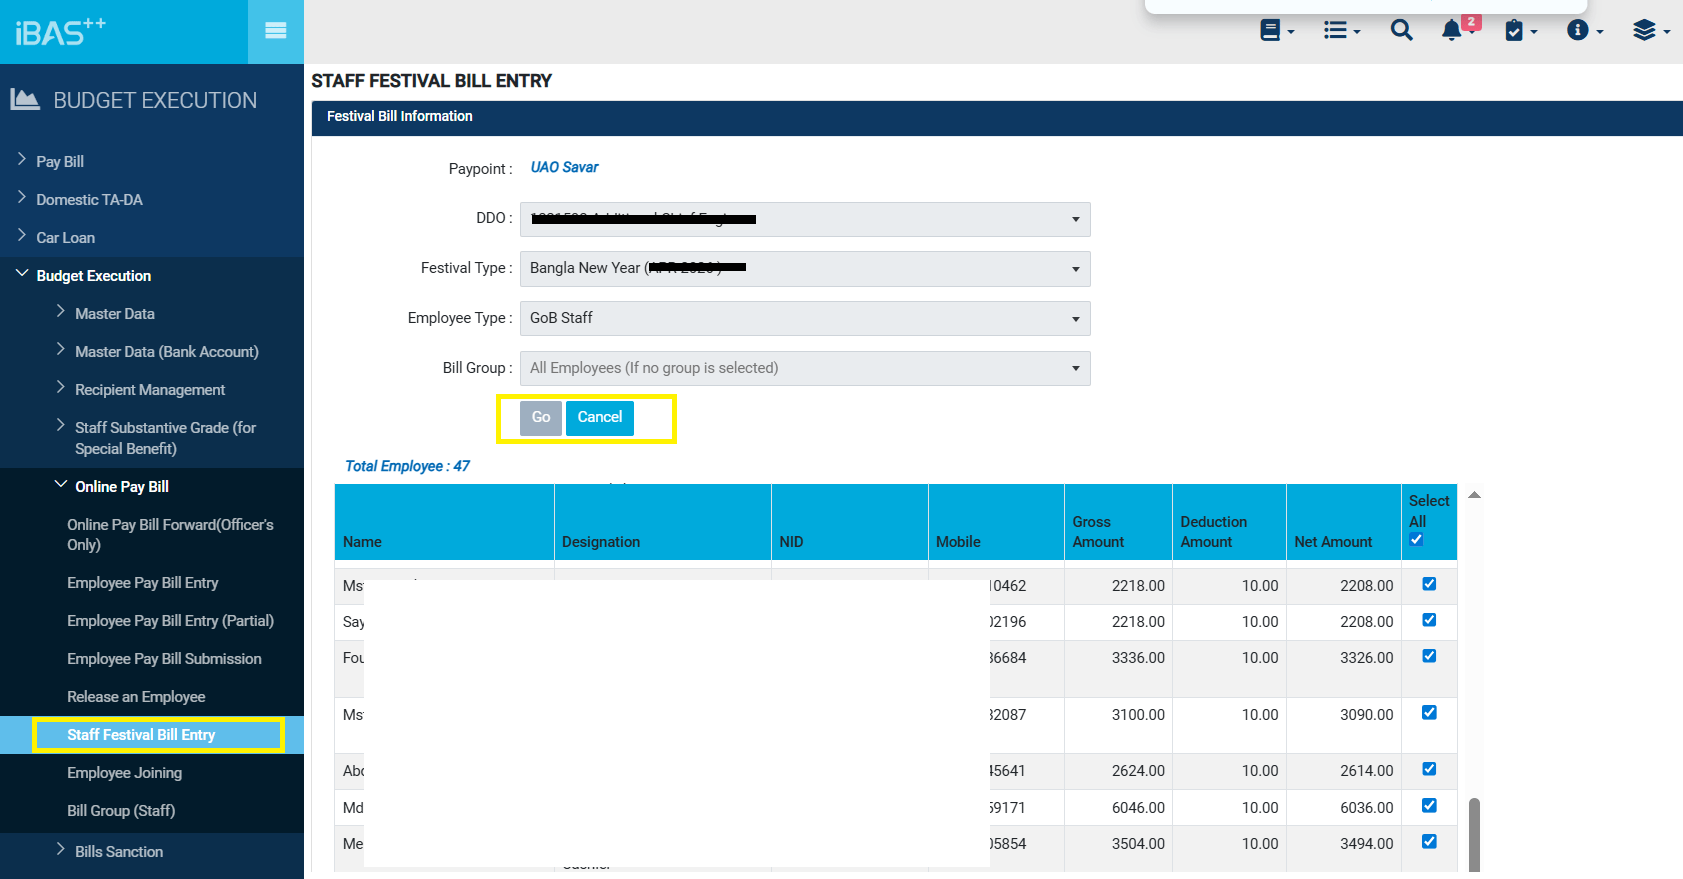
Task: Open the Festival Type dropdown
Action: coord(805,268)
